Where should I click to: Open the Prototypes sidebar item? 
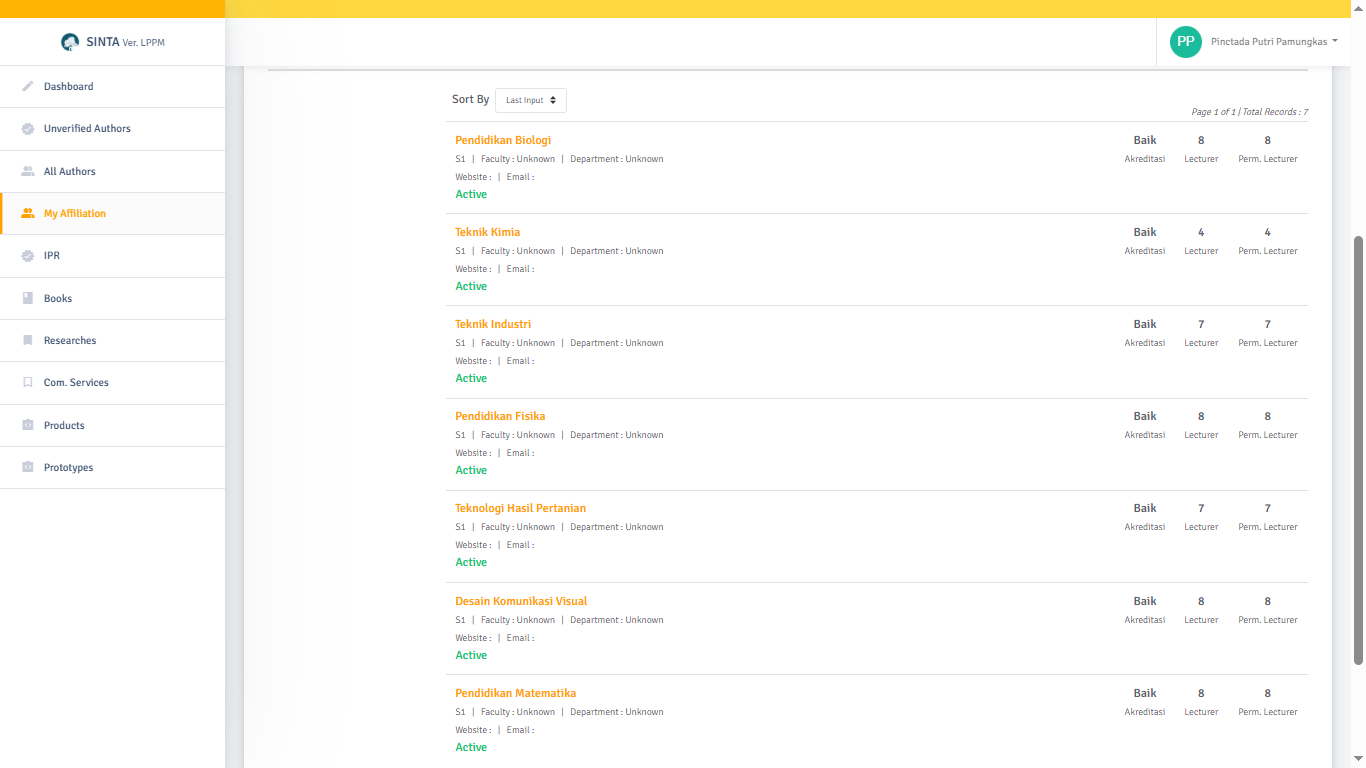point(112,468)
